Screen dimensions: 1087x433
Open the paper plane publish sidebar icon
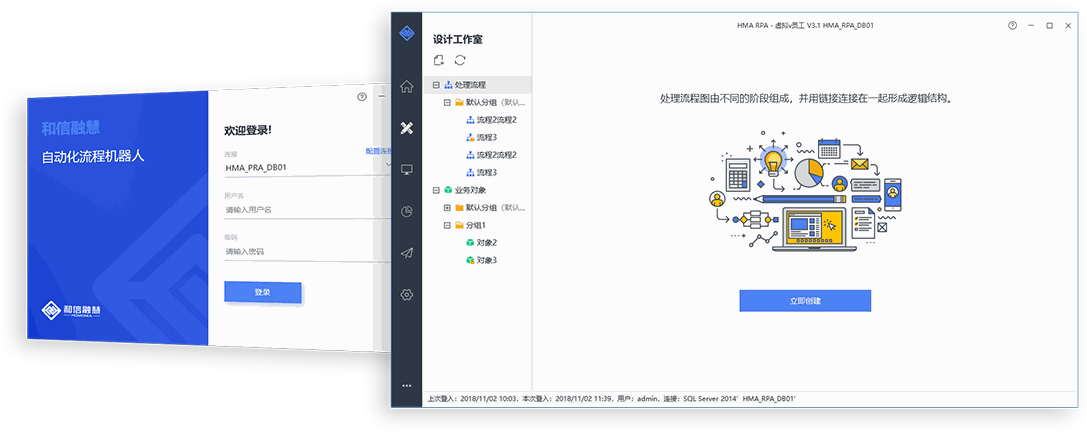(407, 253)
